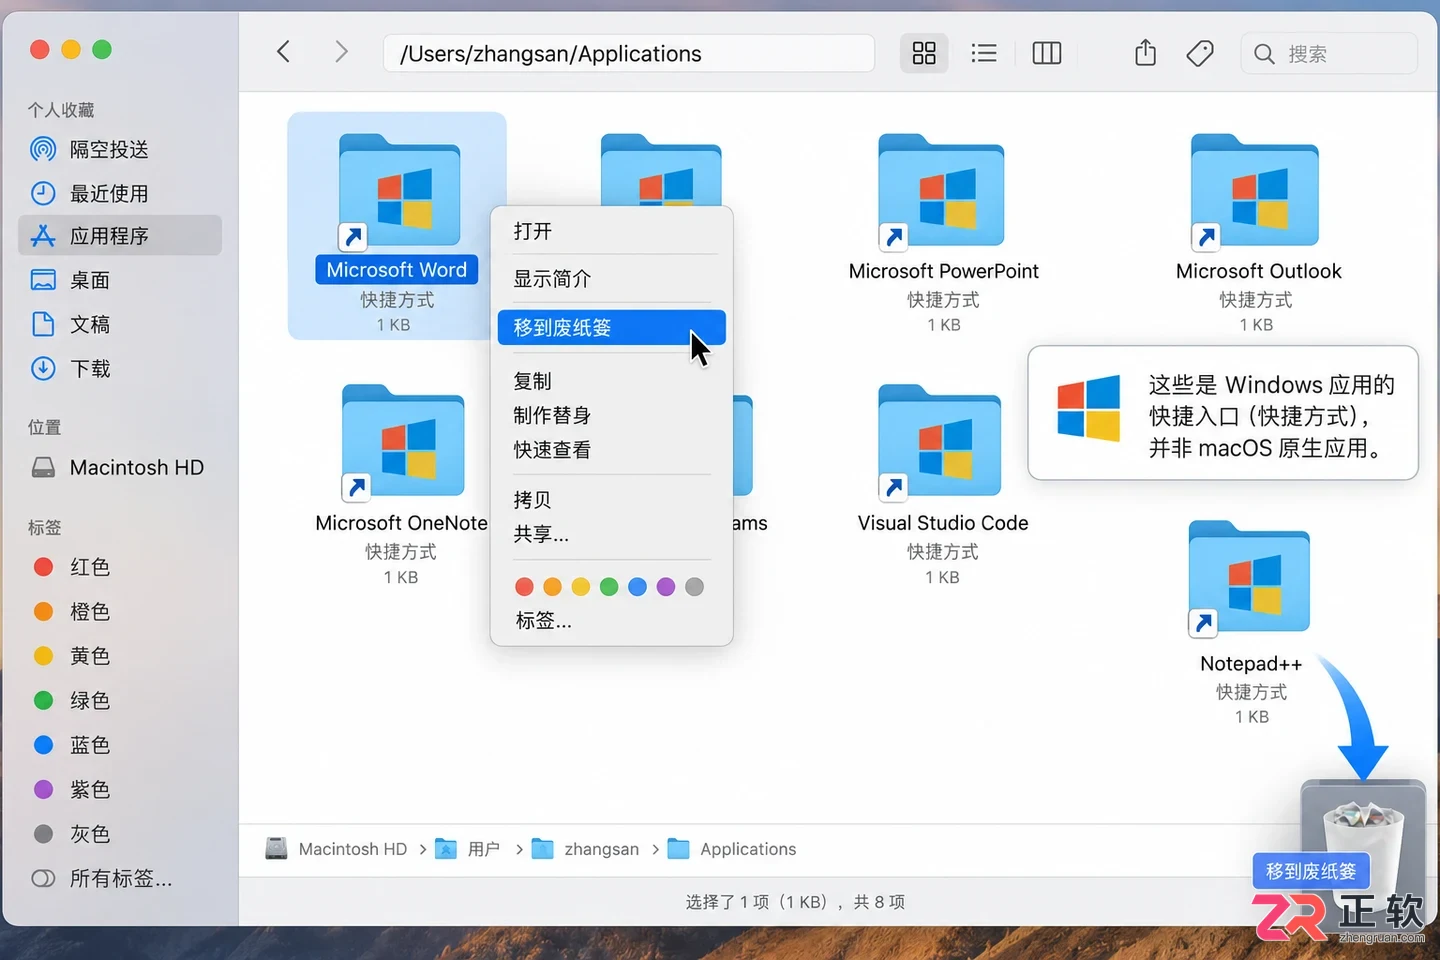
Task: Select the 黄色 tag in the sidebar
Action: [x=120, y=656]
